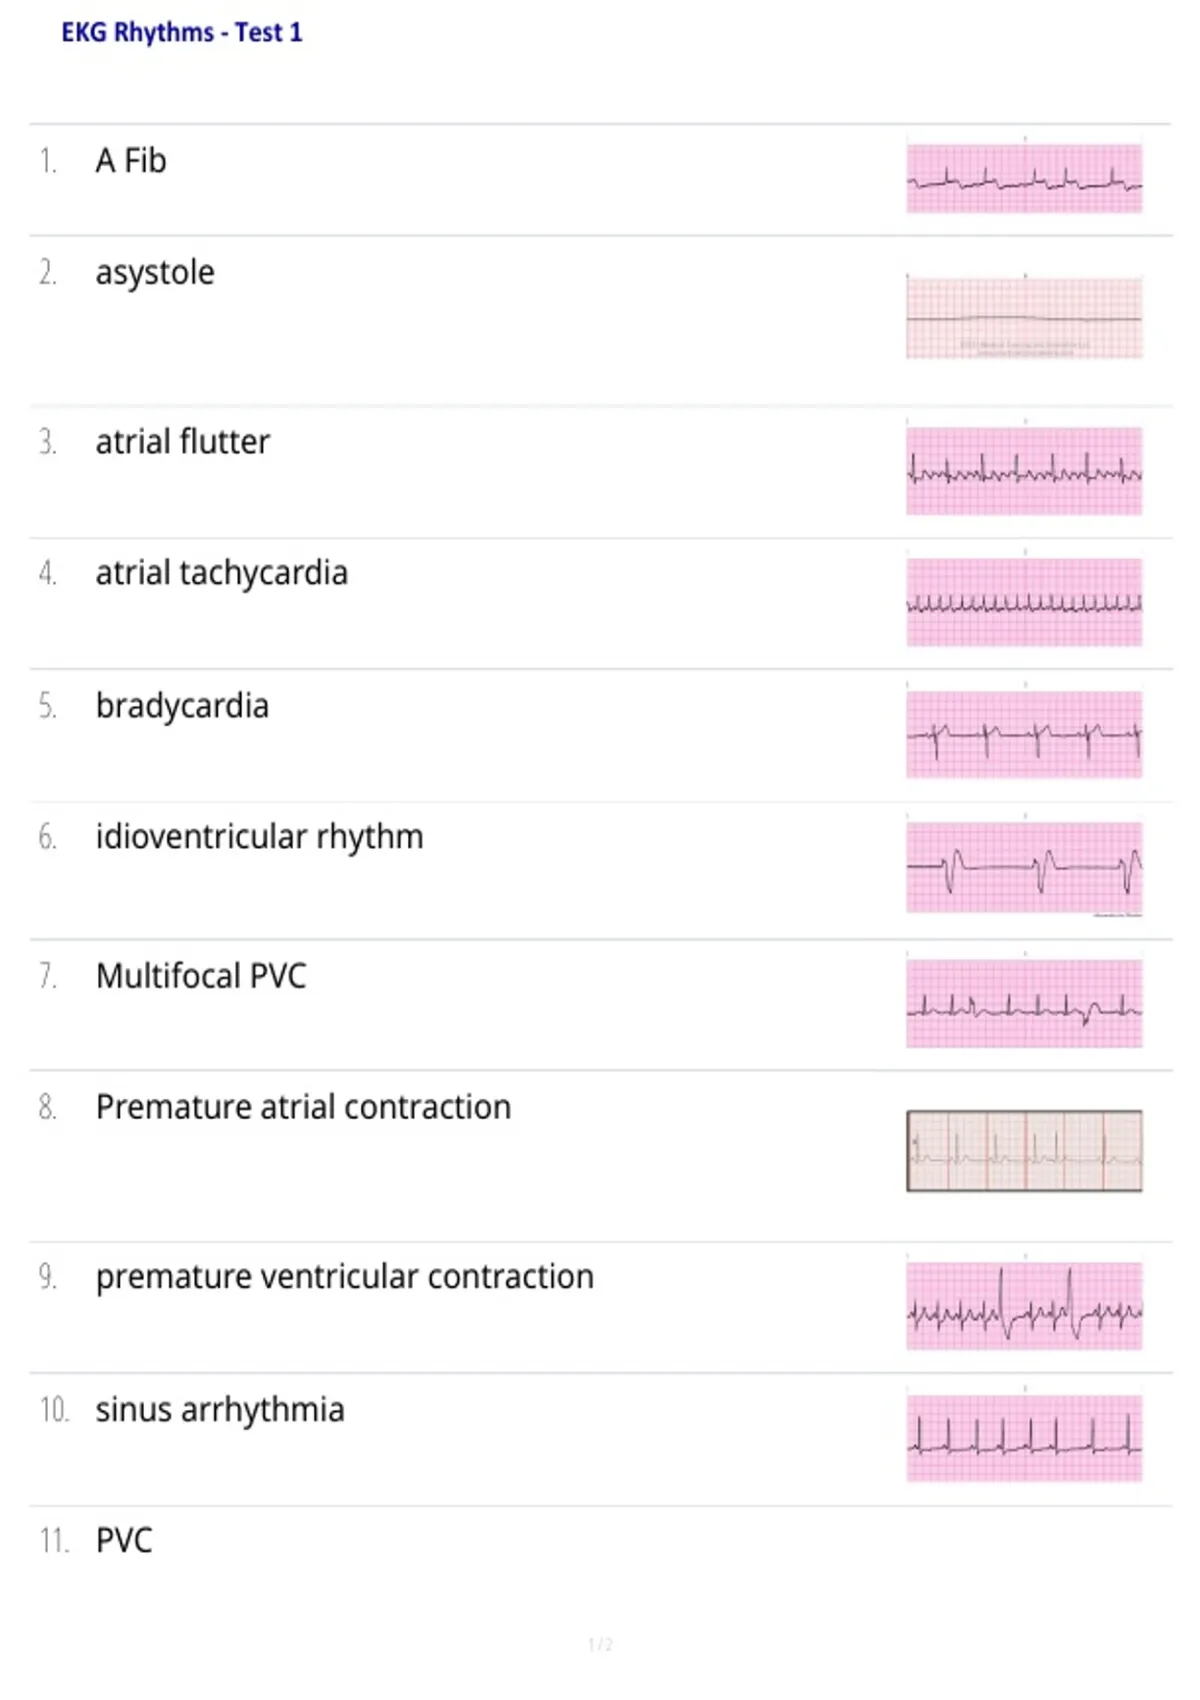Select the atrial flutter EKG strip
Image resolution: width=1200 pixels, height=1700 pixels.
(x=1024, y=471)
